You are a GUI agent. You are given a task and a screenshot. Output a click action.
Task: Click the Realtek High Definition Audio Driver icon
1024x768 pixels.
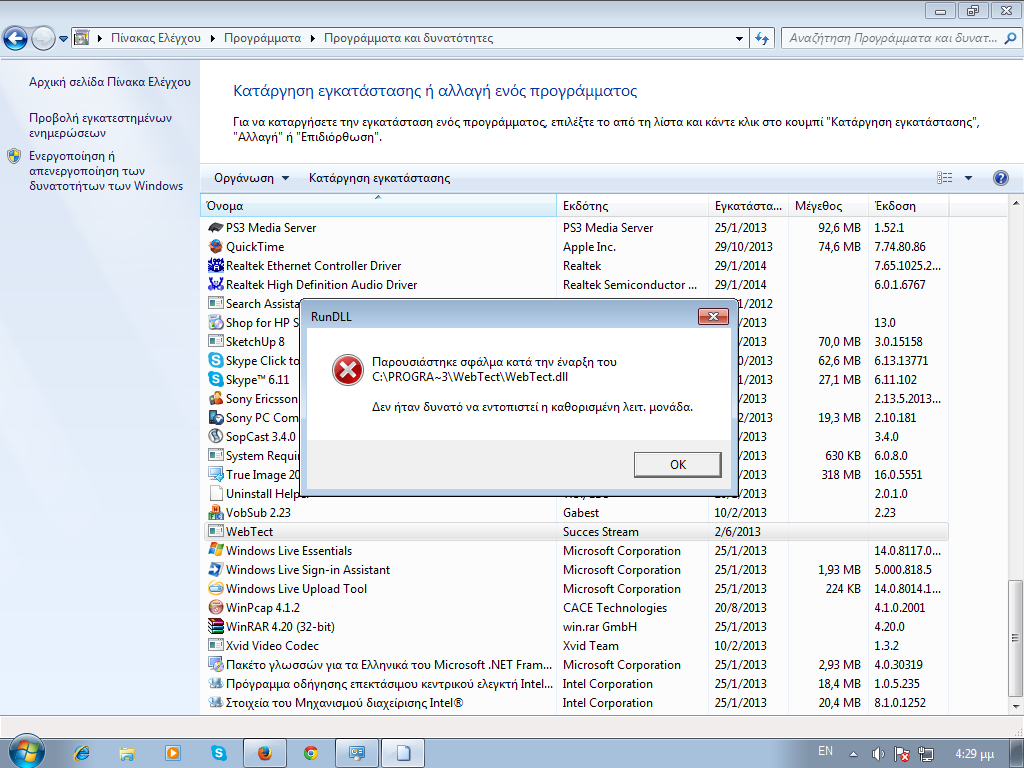coord(216,284)
